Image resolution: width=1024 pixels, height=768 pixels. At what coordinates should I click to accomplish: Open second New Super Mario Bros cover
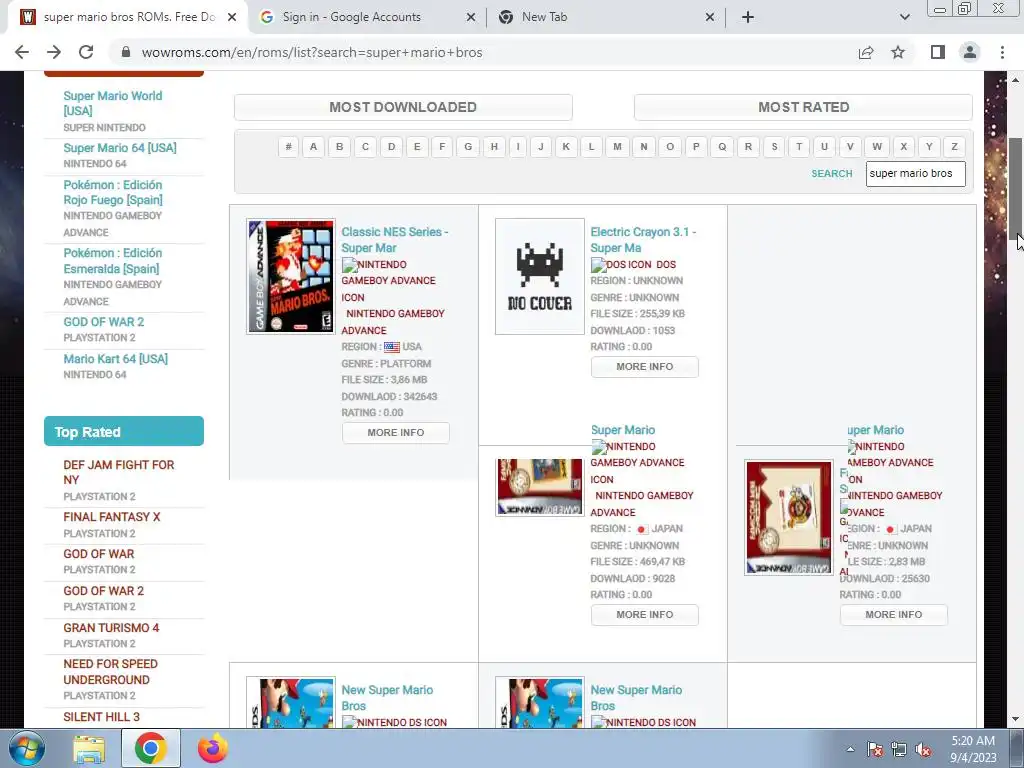(539, 702)
